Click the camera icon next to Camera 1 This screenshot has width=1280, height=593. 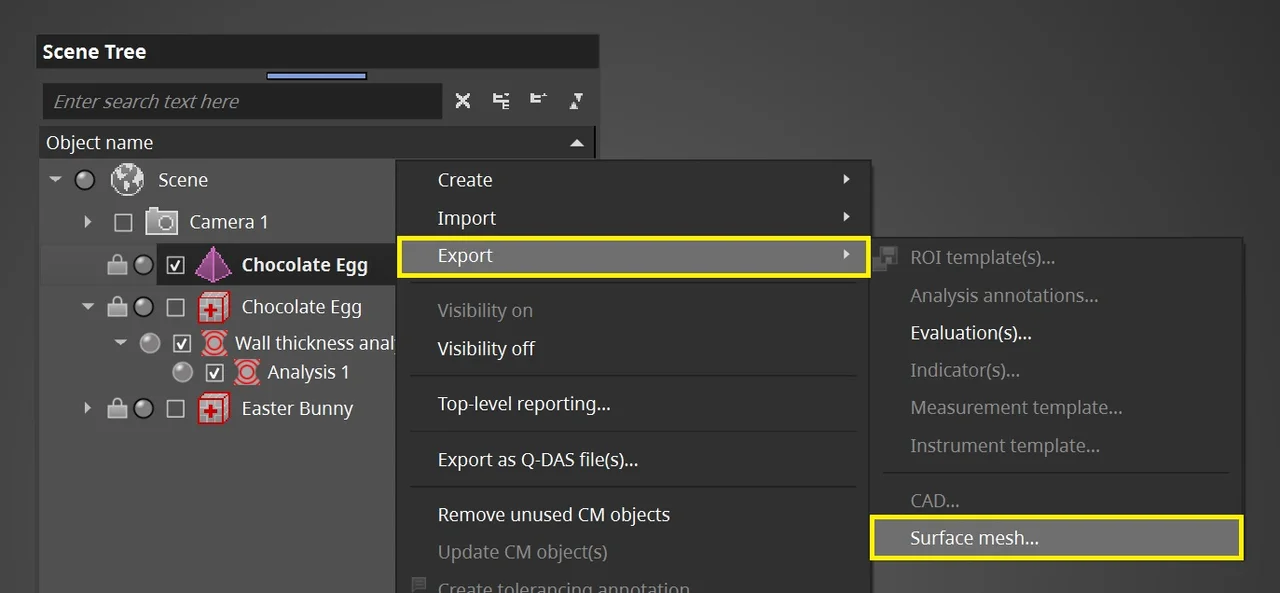(161, 221)
